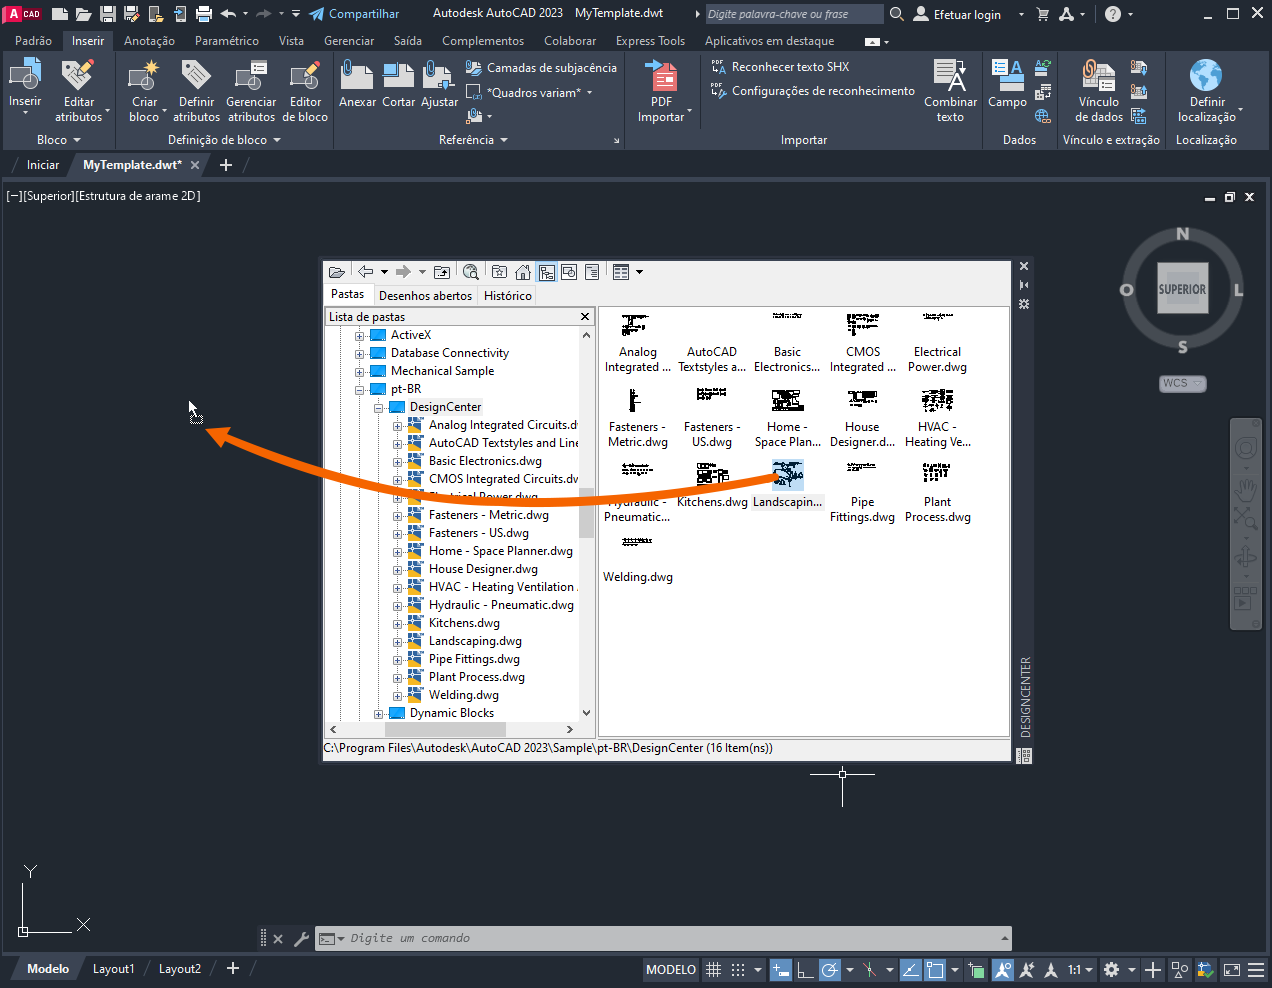
Task: Expand the Definição de bloco panel
Action: (224, 140)
